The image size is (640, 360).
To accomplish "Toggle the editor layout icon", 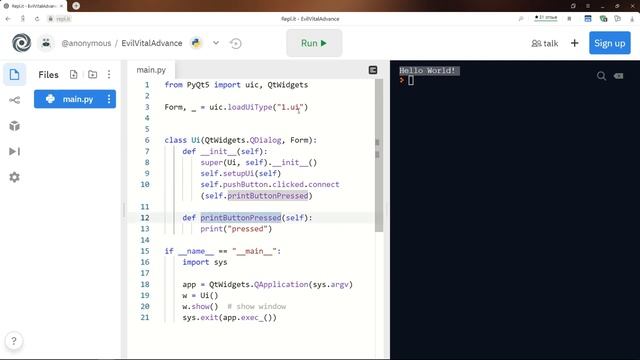I will (373, 70).
